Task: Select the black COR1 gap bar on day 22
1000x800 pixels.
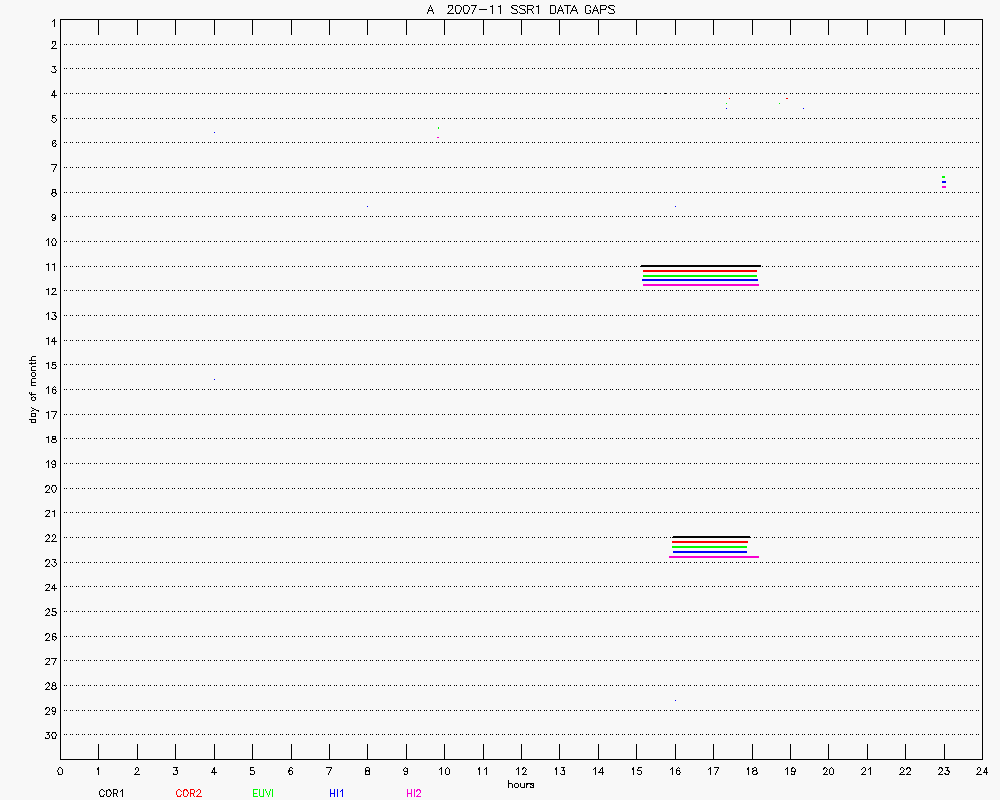Action: (711, 537)
